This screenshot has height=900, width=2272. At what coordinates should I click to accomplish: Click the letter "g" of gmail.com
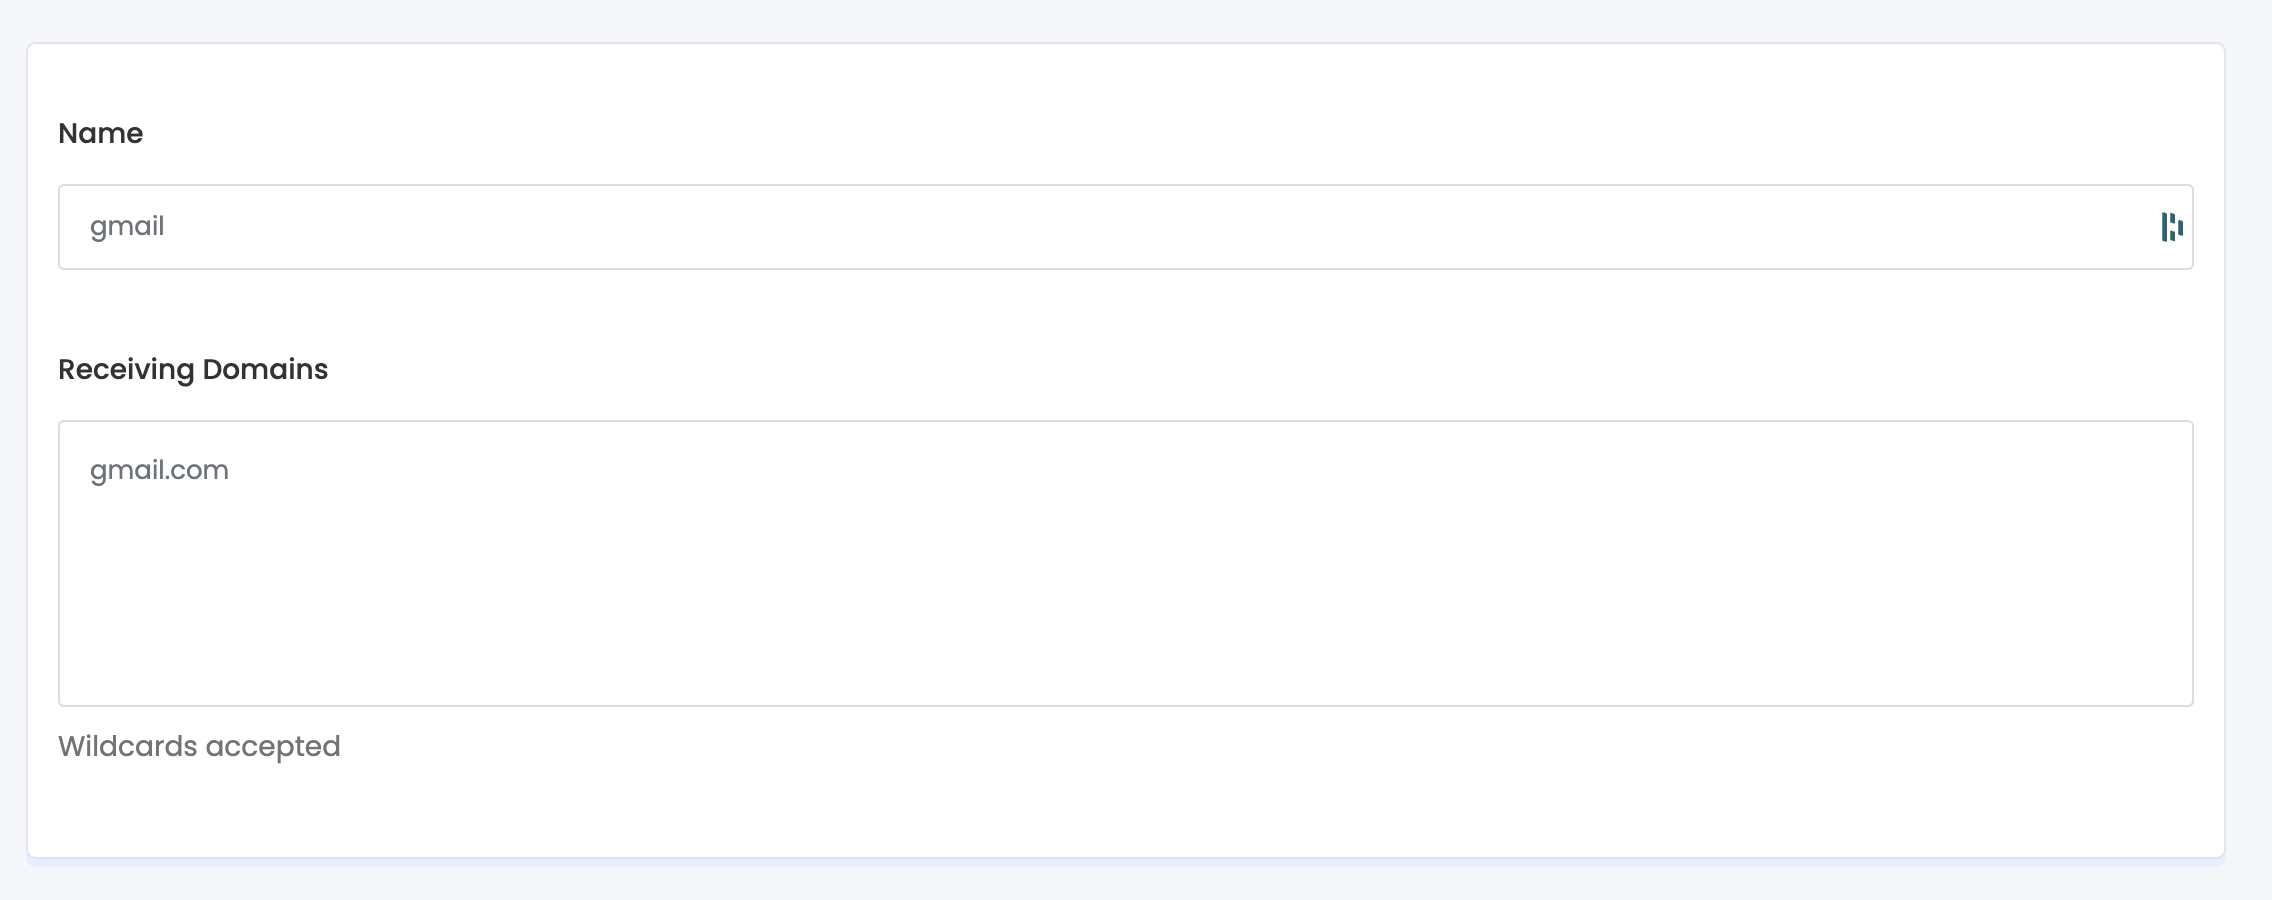click(97, 472)
